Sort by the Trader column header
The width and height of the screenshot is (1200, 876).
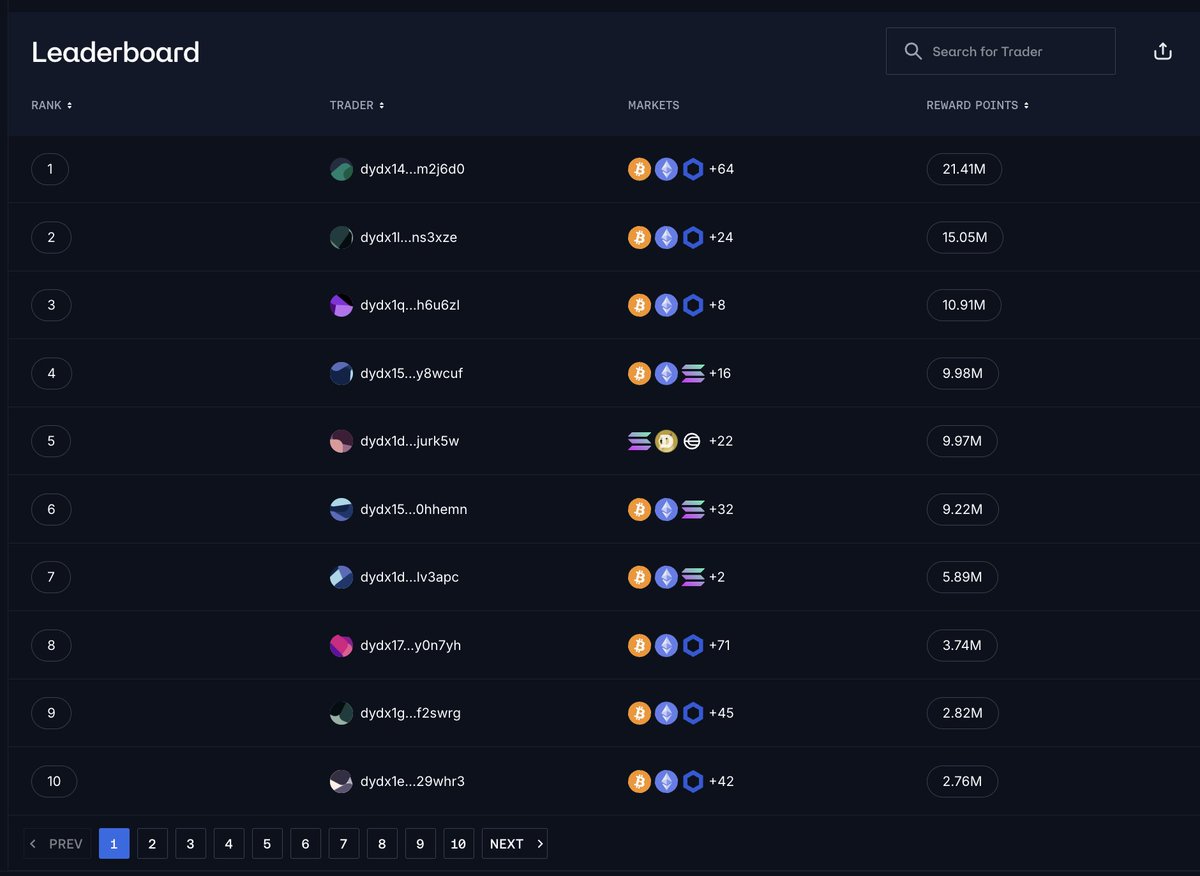357,105
